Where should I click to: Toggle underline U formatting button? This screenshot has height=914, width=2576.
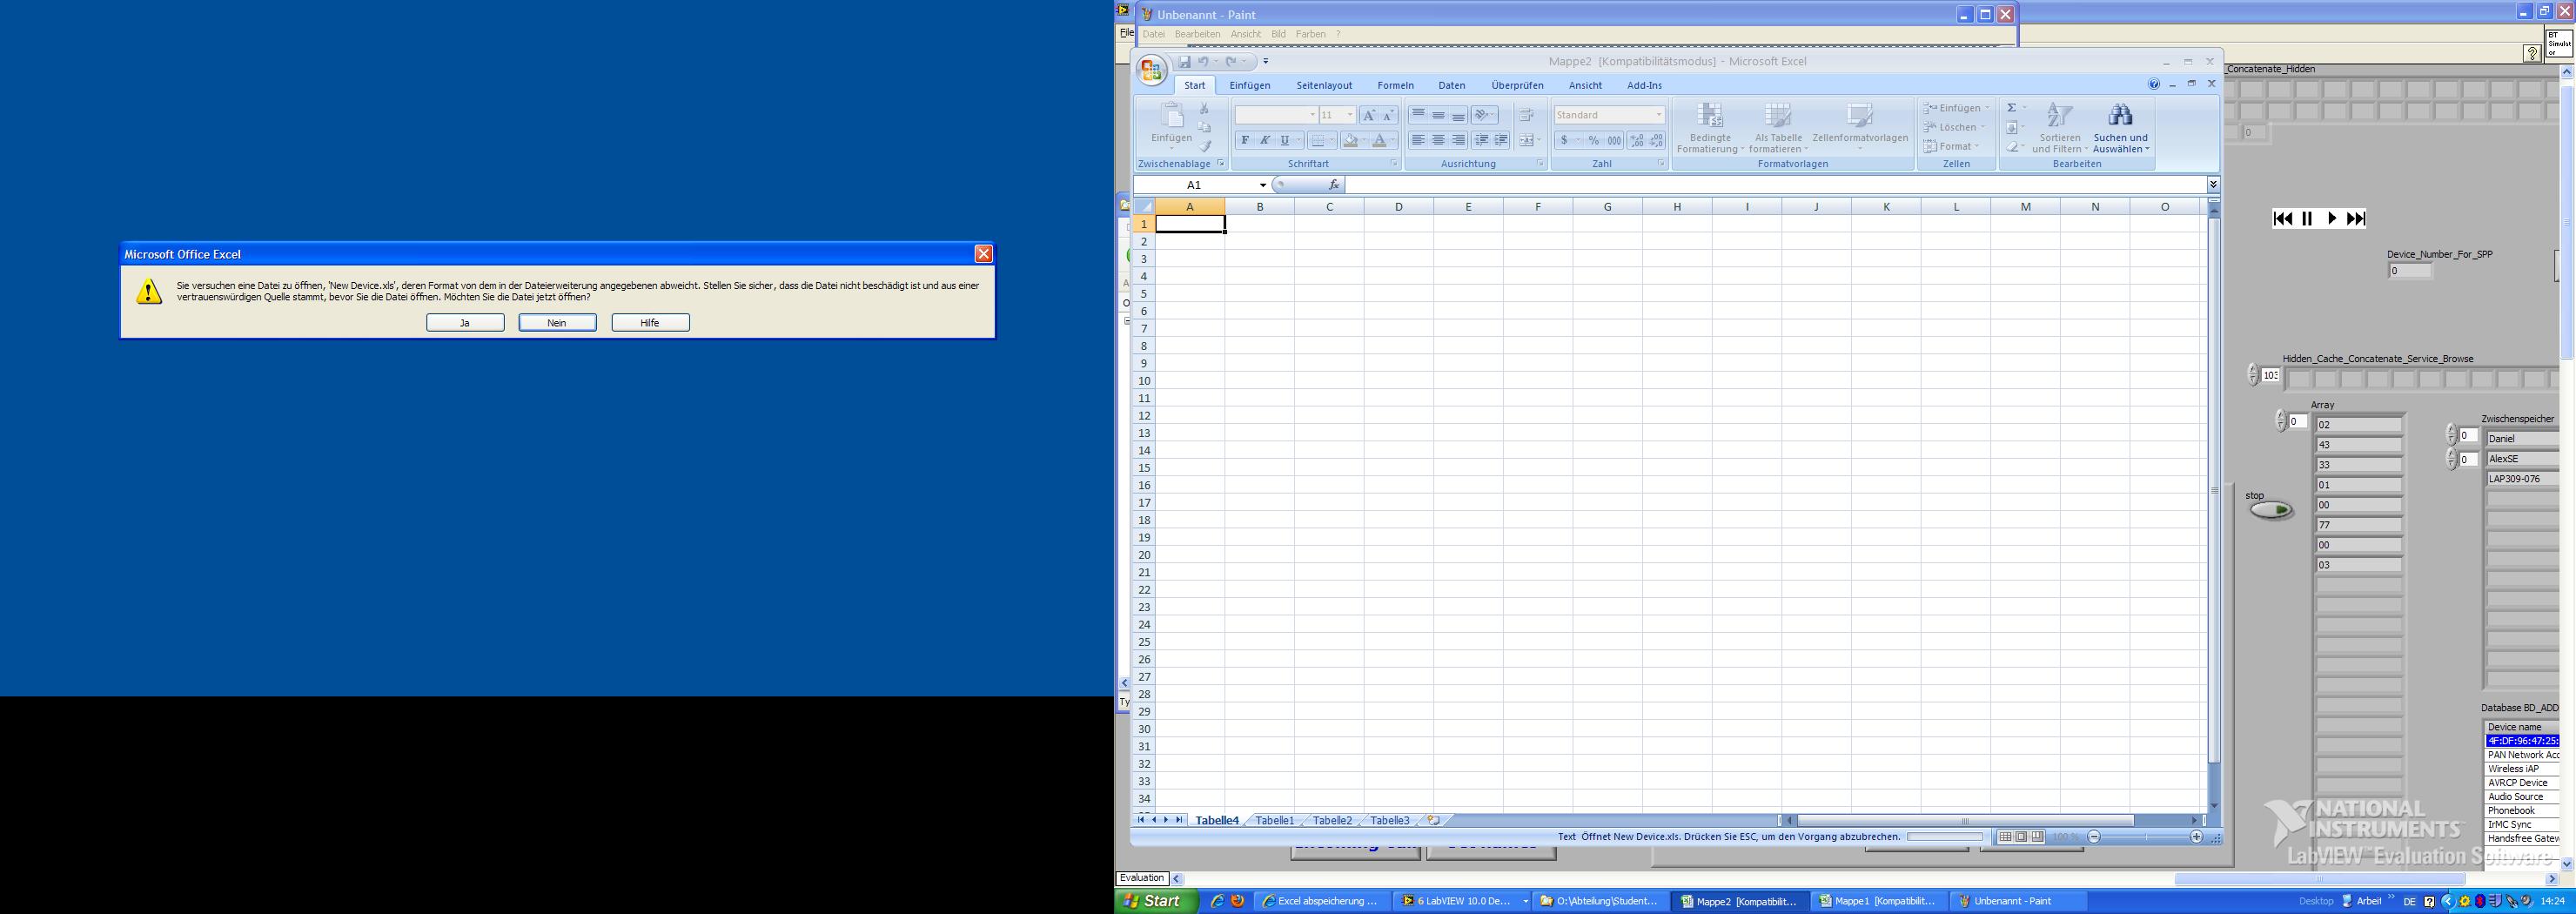1284,141
